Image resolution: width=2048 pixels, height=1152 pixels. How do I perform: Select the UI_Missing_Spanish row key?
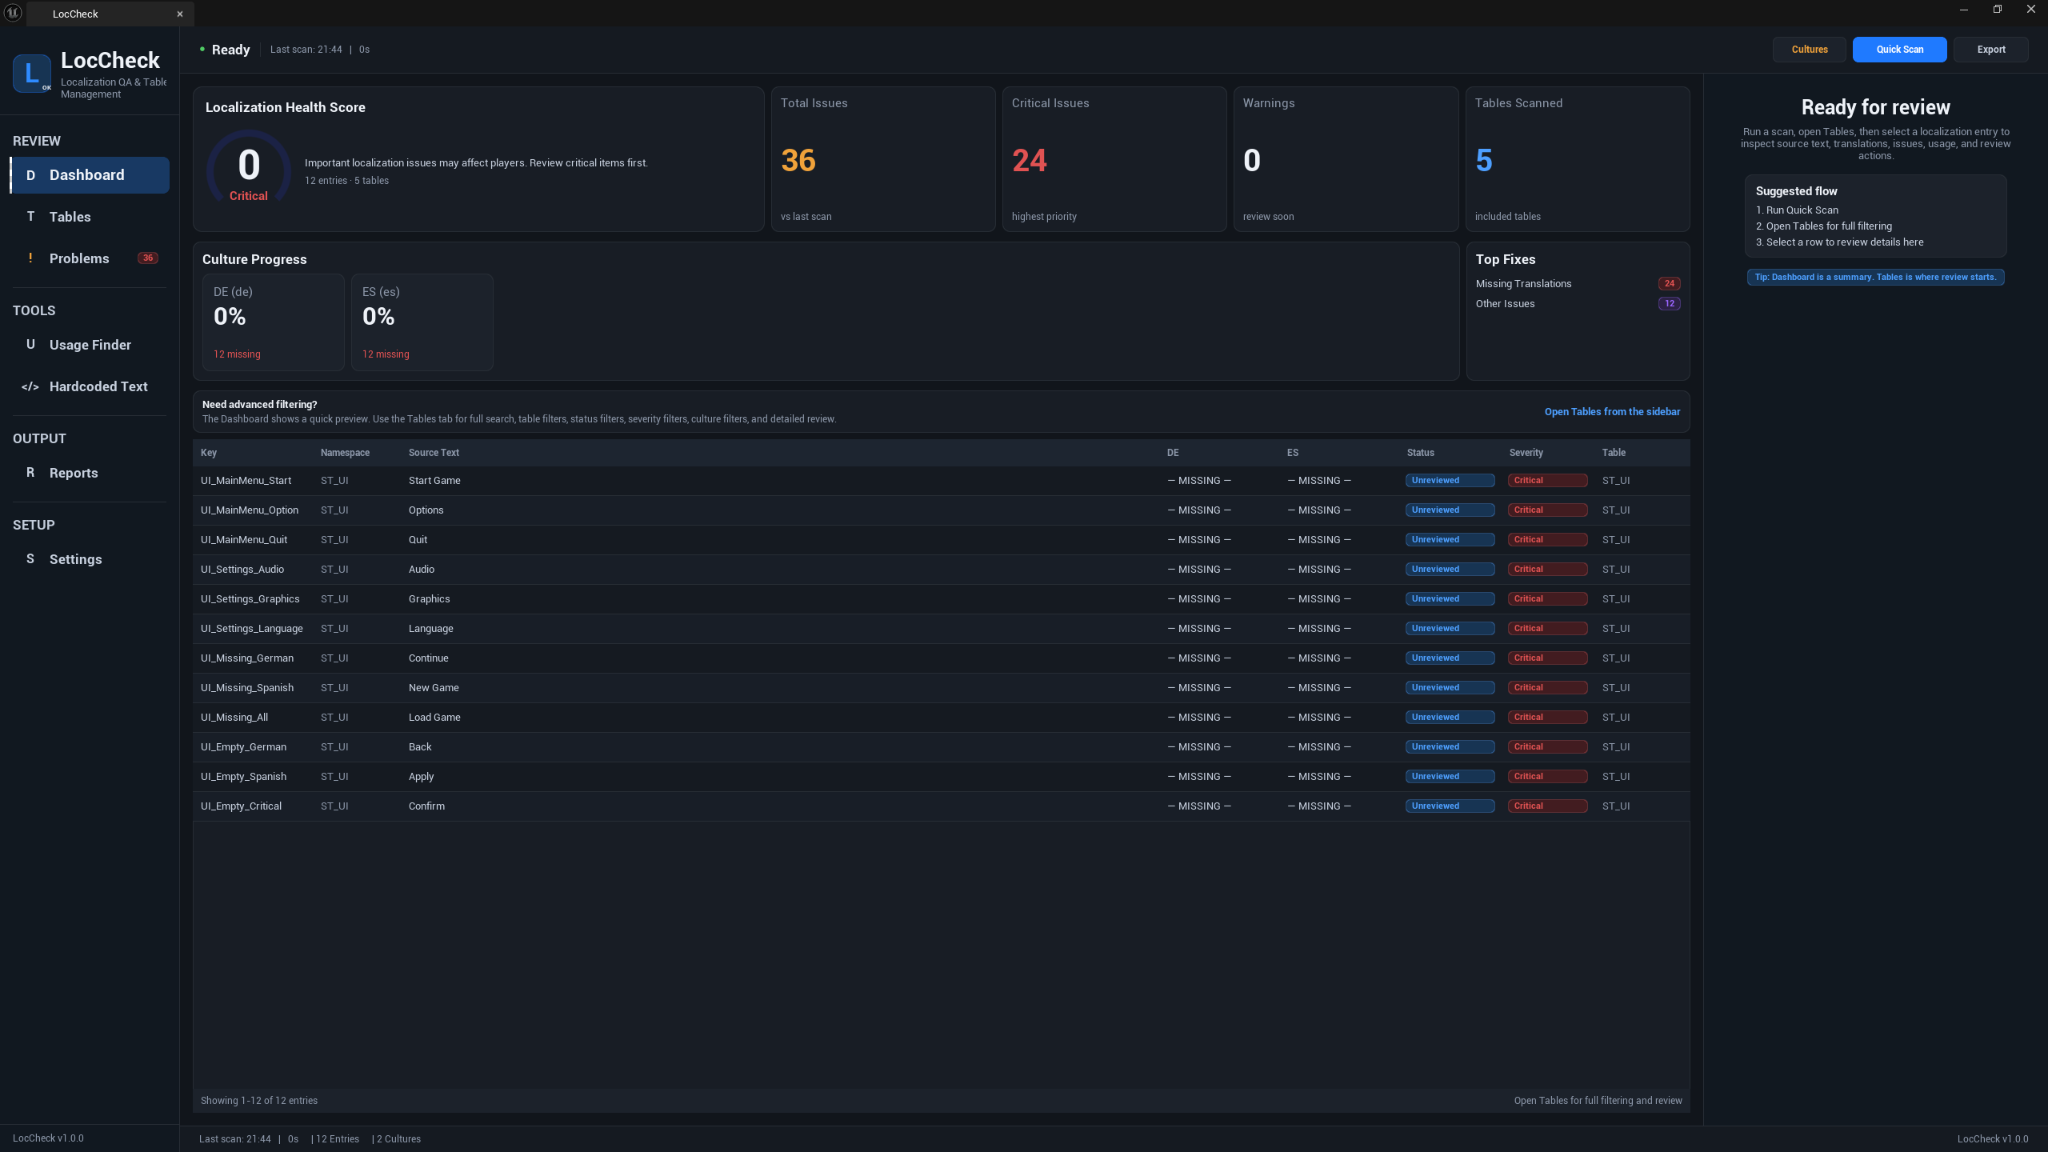pyautogui.click(x=247, y=688)
